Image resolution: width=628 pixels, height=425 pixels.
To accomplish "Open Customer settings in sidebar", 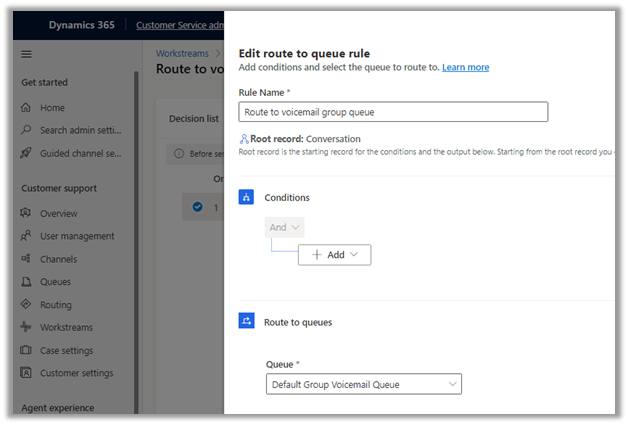I will [x=76, y=374].
